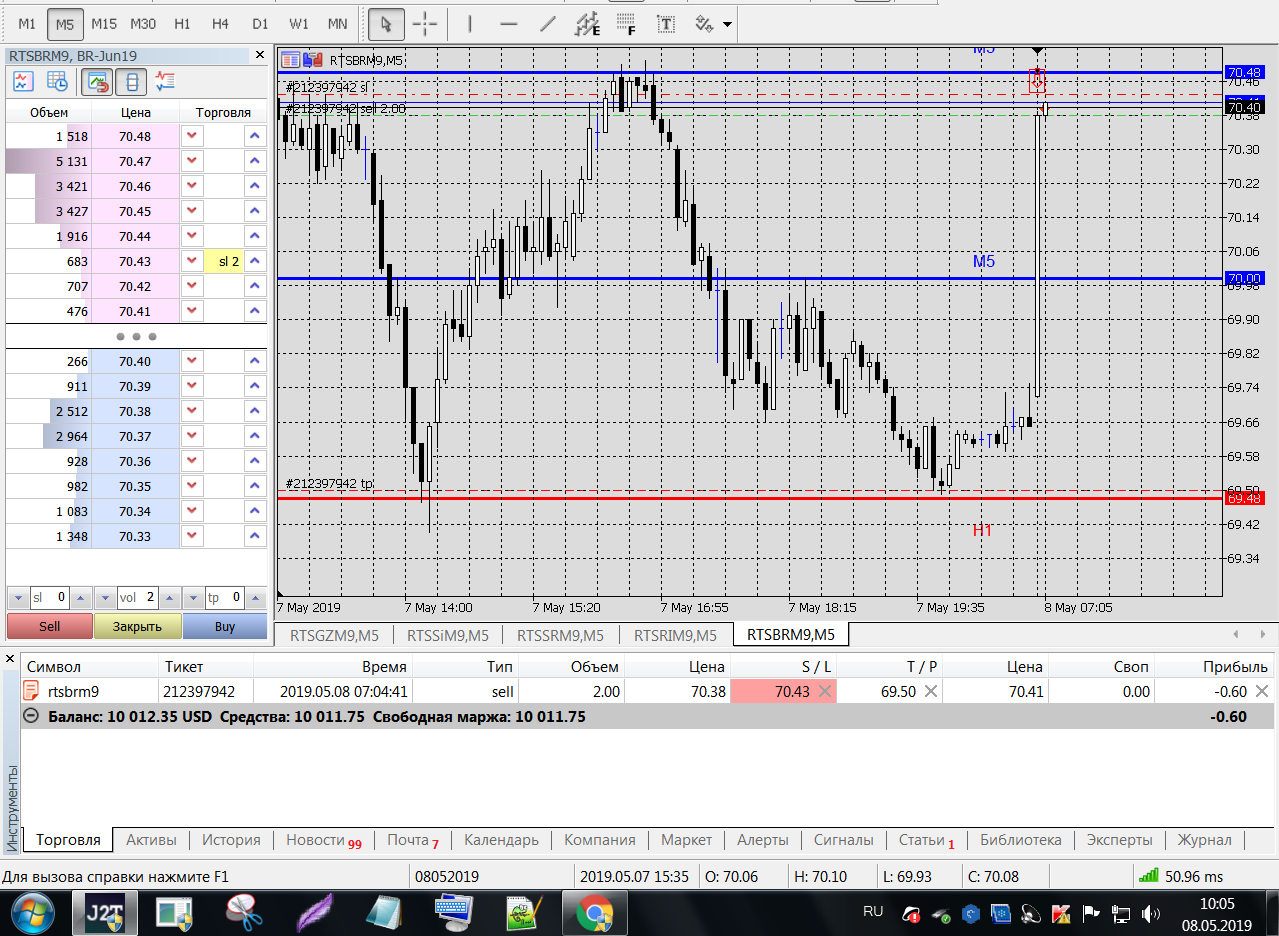Toggle the spread display mode in Depth of Market
Viewport: 1279px width, 936px height.
pyautogui.click(x=132, y=82)
